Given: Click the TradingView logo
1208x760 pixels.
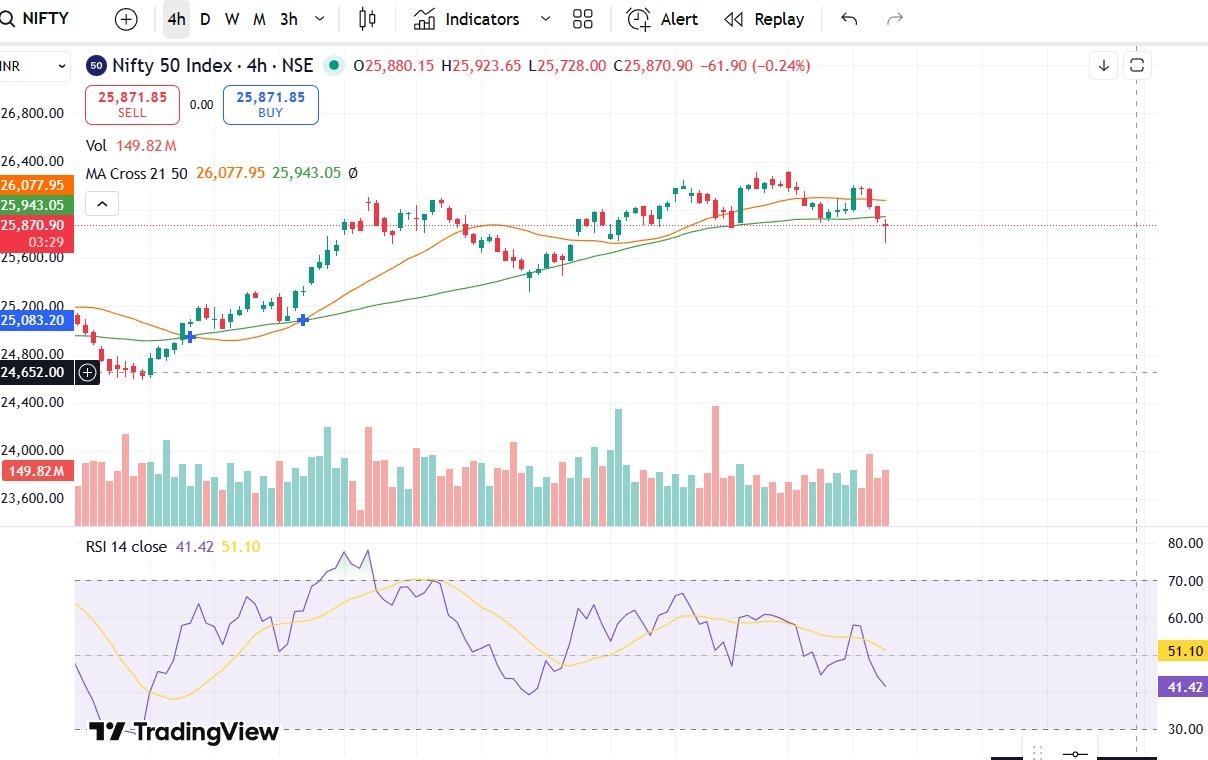Looking at the screenshot, I should pos(184,732).
